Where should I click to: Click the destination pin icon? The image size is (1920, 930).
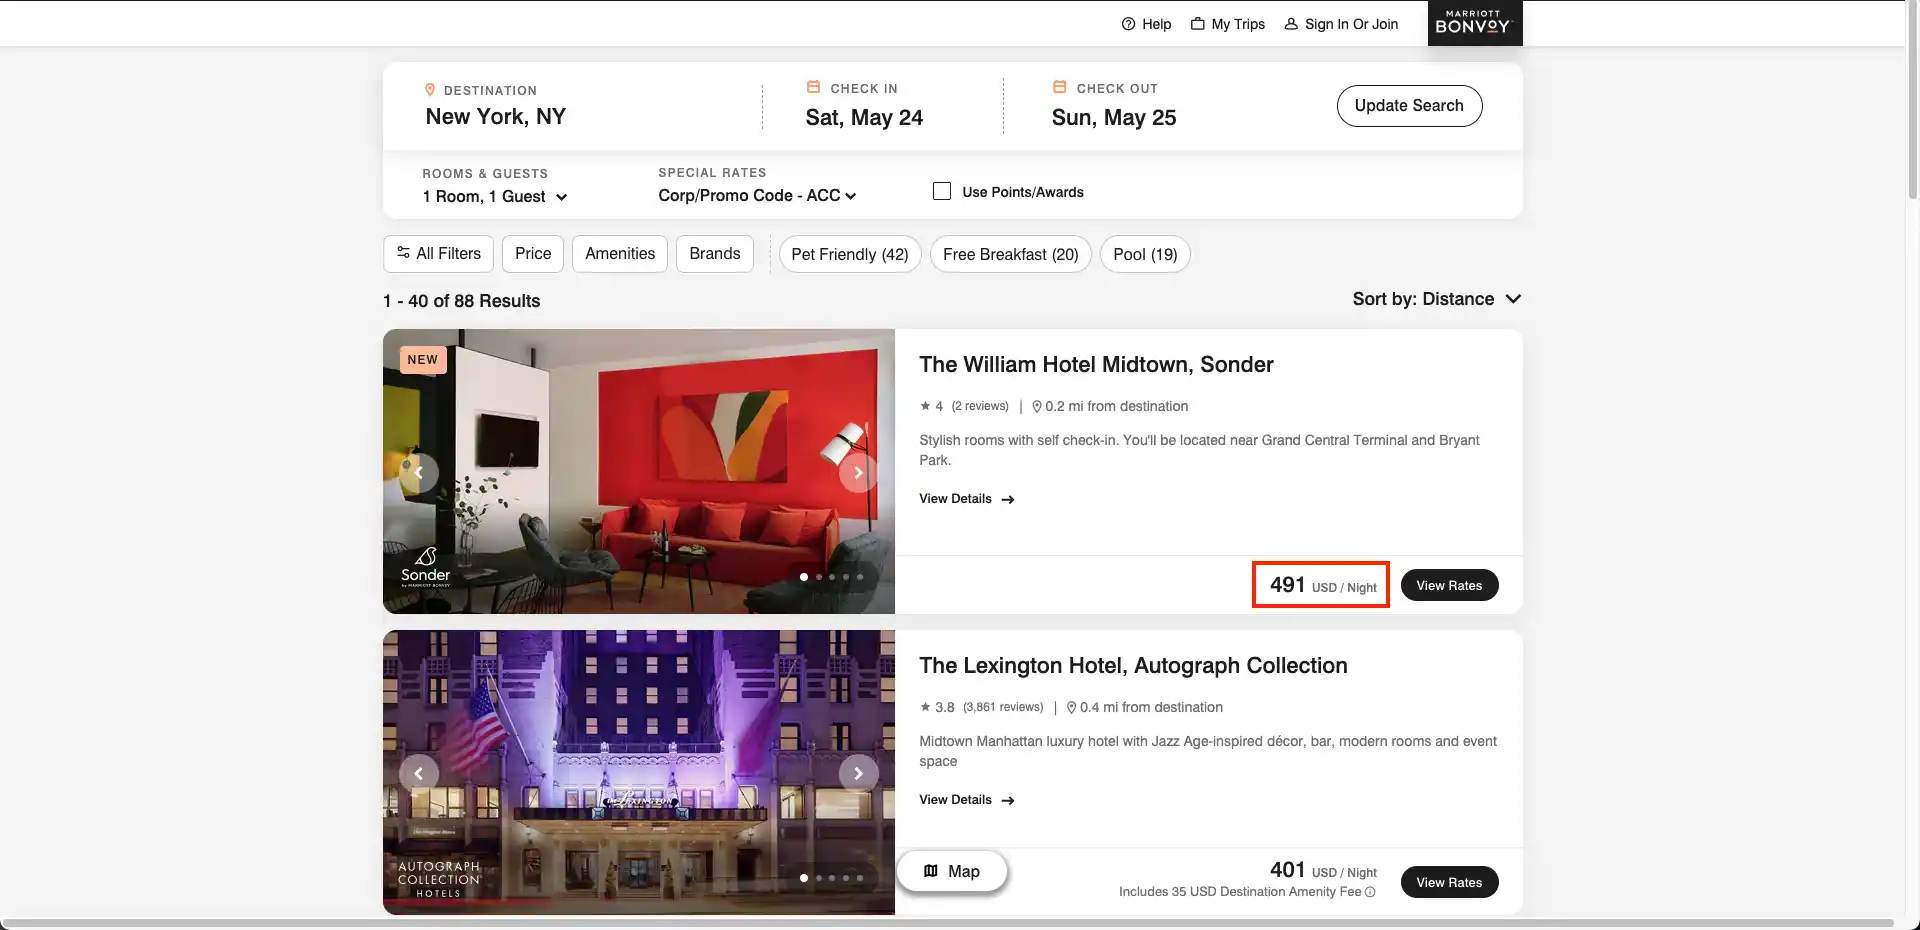click(x=430, y=90)
